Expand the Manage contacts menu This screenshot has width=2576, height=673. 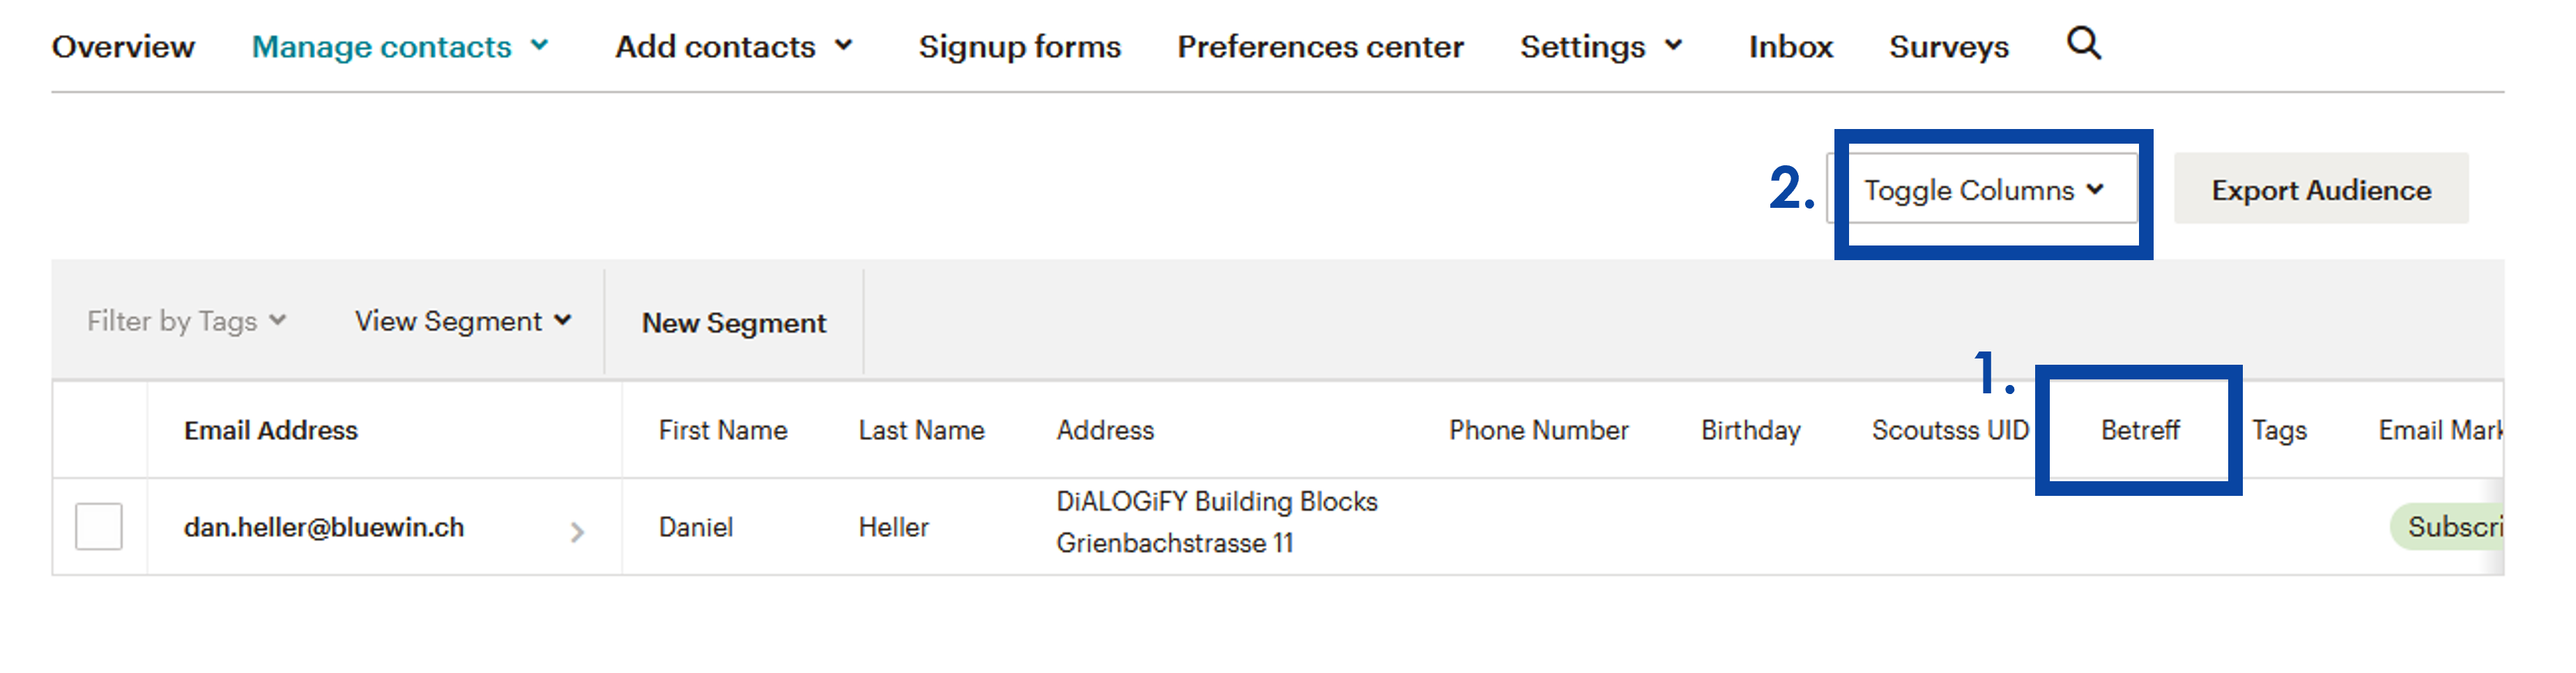(x=400, y=47)
